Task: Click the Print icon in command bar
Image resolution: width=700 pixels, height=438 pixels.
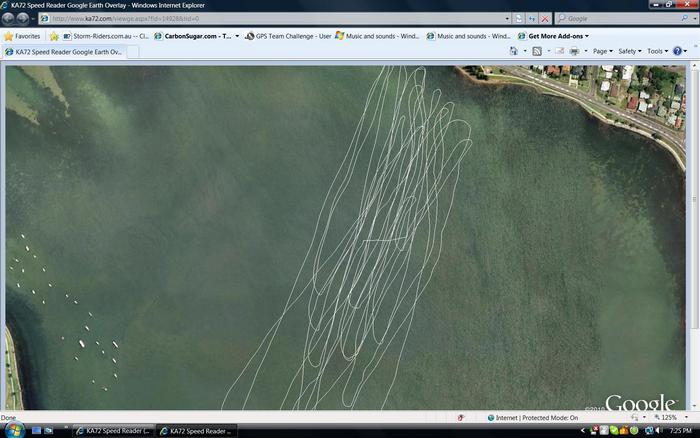Action: (x=574, y=51)
